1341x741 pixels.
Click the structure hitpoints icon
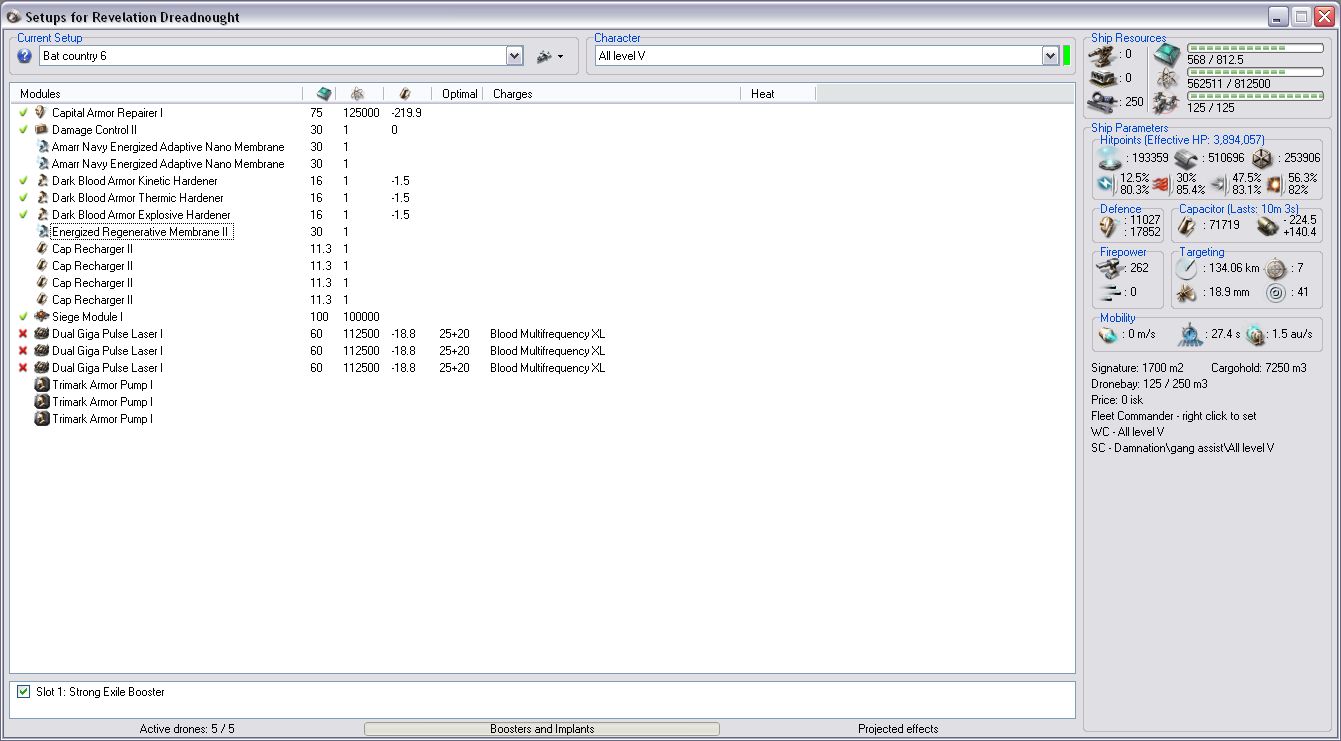coord(1263,158)
